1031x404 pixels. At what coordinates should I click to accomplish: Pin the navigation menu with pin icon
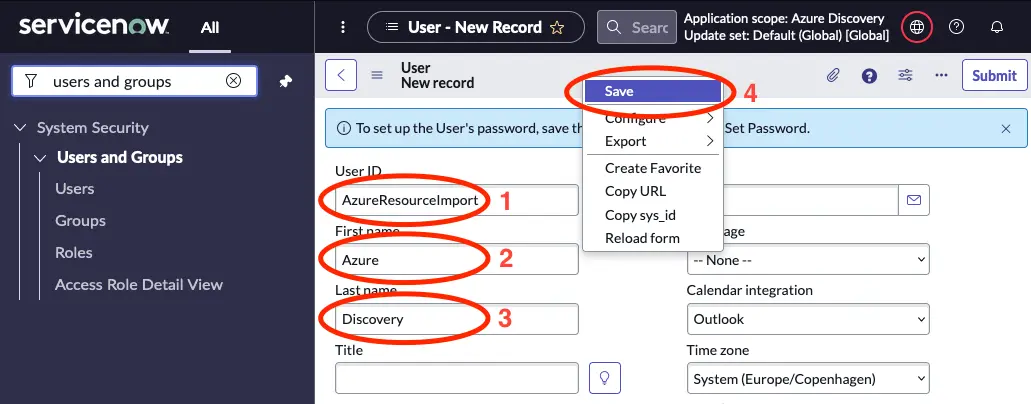click(x=285, y=81)
